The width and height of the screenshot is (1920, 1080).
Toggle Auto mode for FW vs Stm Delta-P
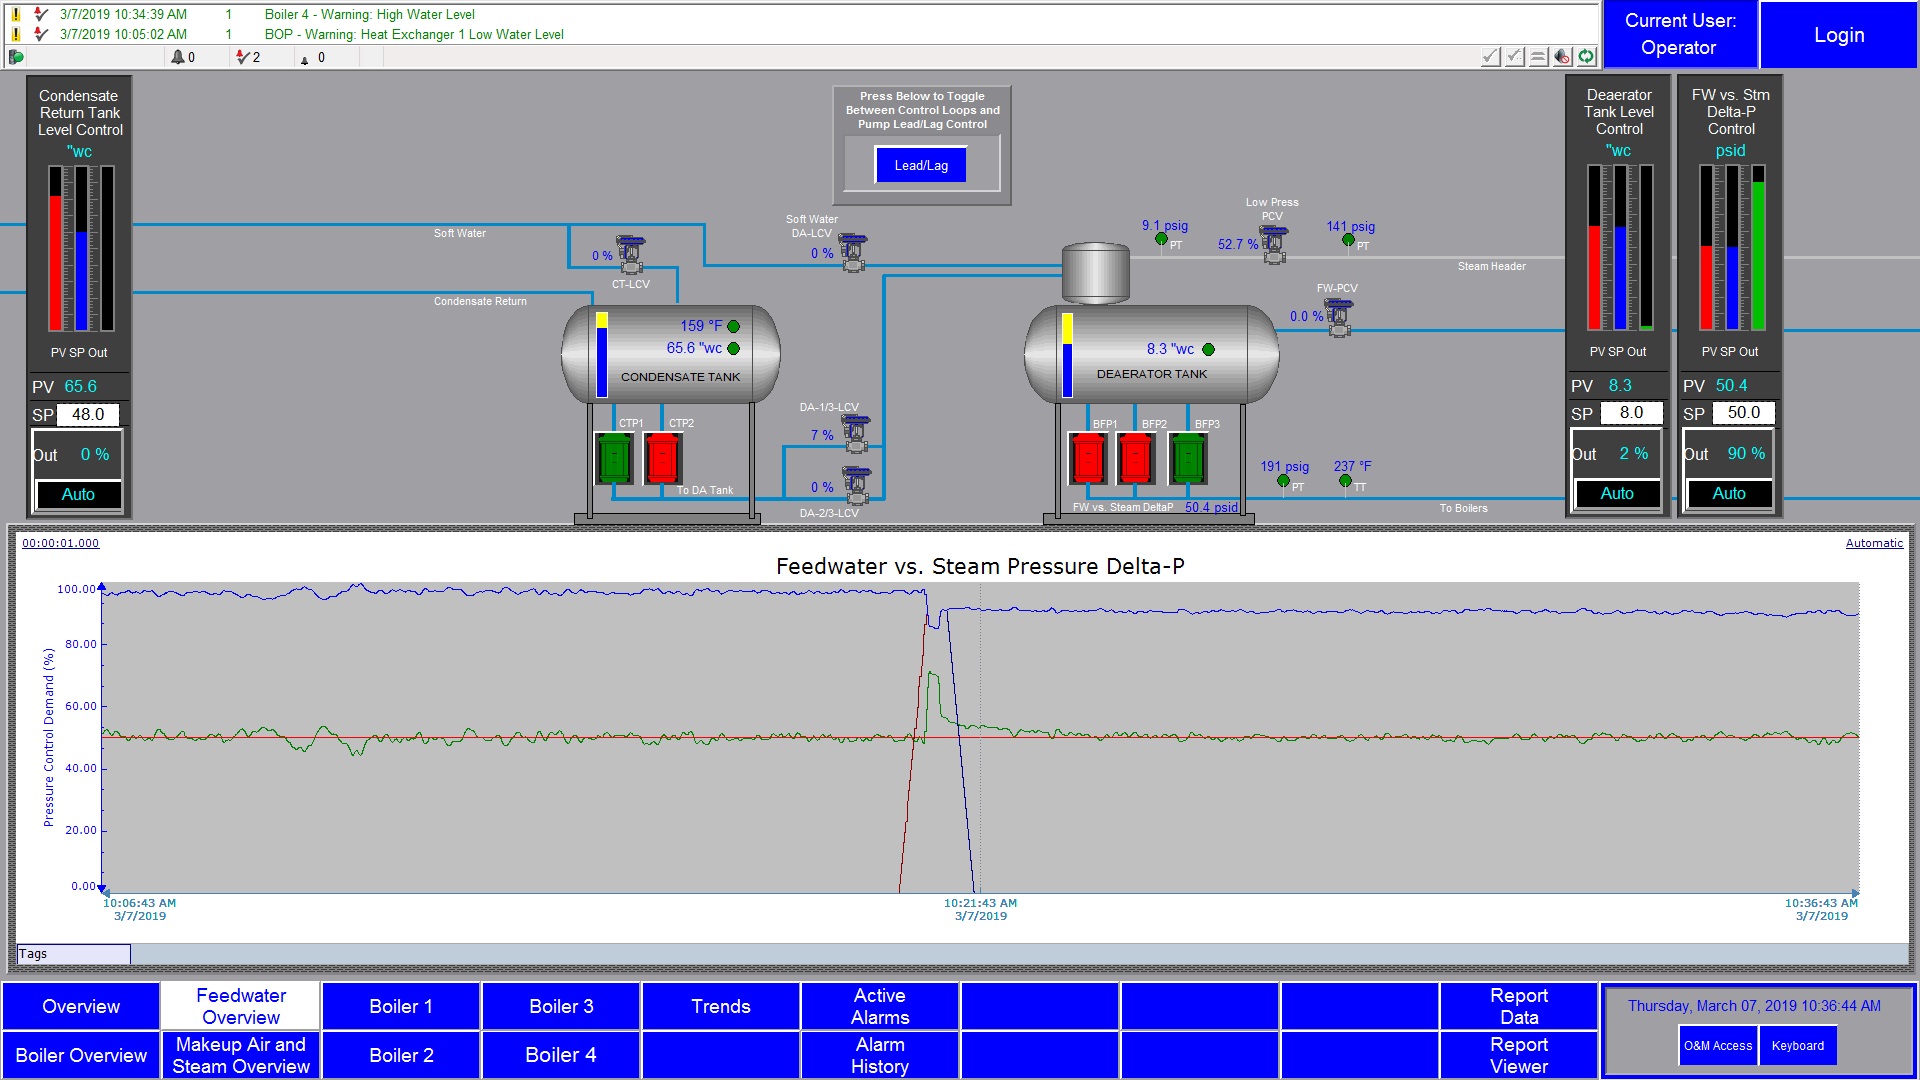point(1729,493)
